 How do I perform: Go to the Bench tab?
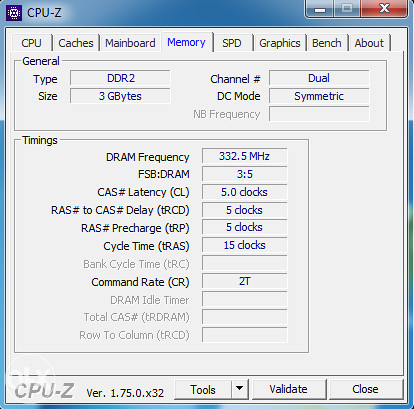(327, 43)
